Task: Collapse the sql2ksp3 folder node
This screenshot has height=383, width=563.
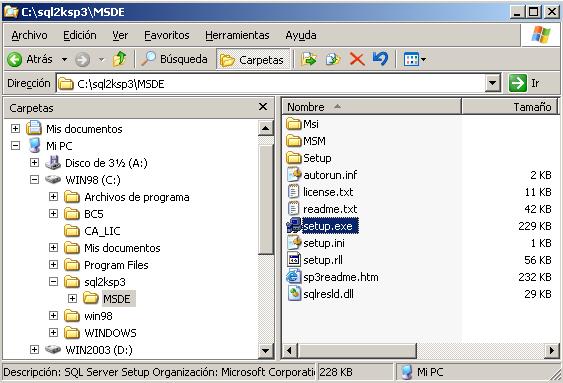Action: tap(53, 281)
